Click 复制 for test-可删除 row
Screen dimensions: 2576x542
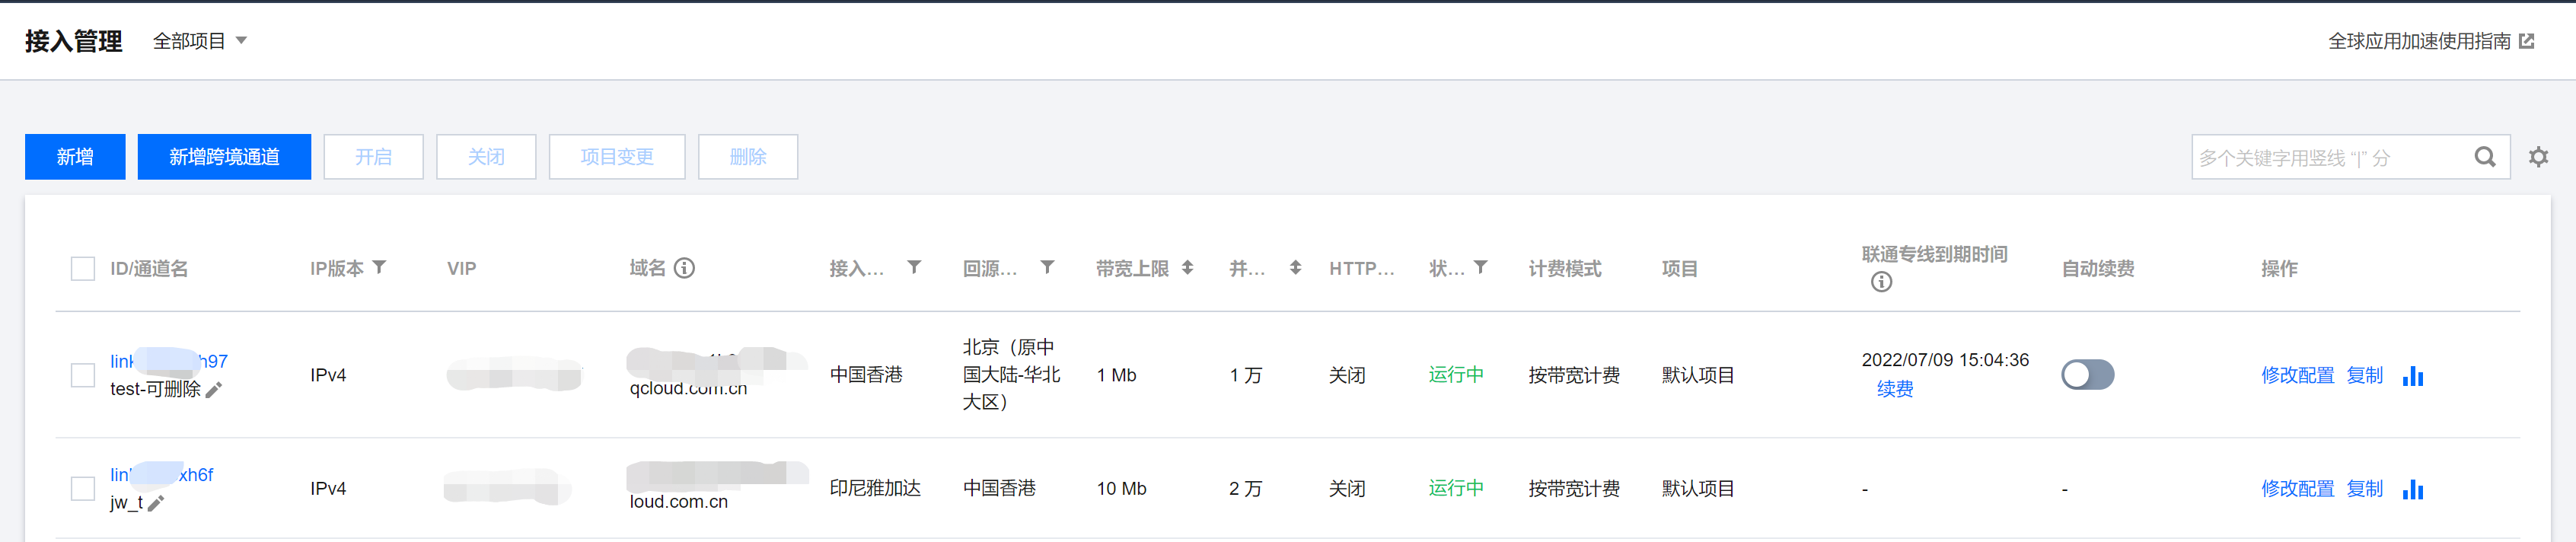coord(2364,375)
